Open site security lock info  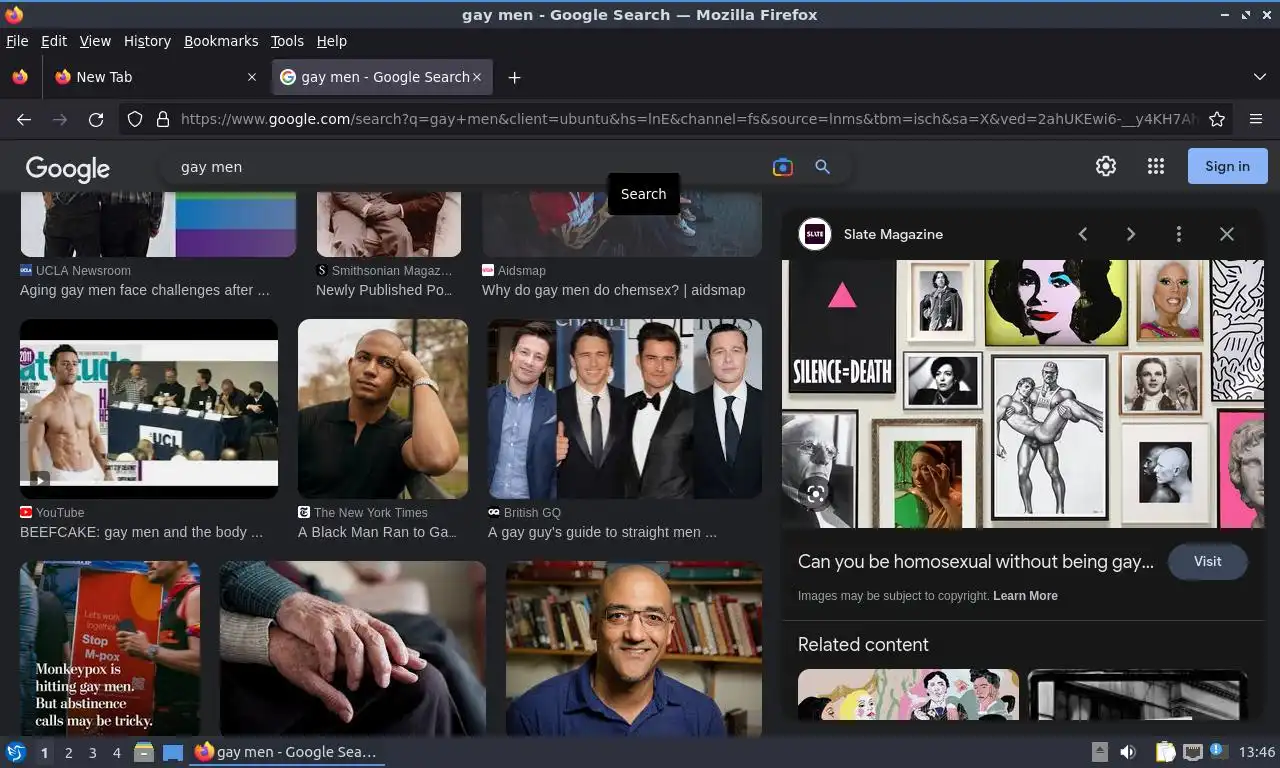[163, 119]
